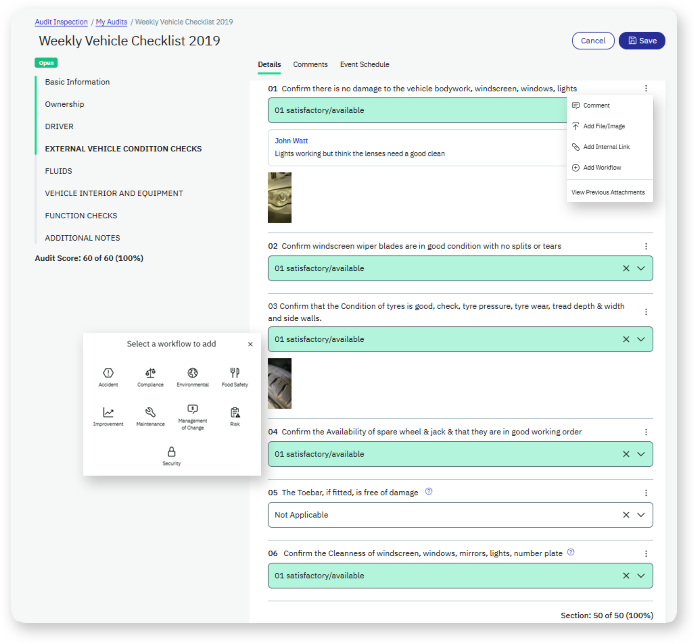This screenshot has width=694, height=644.
Task: Open the My Audits breadcrumb link
Action: pyautogui.click(x=112, y=21)
